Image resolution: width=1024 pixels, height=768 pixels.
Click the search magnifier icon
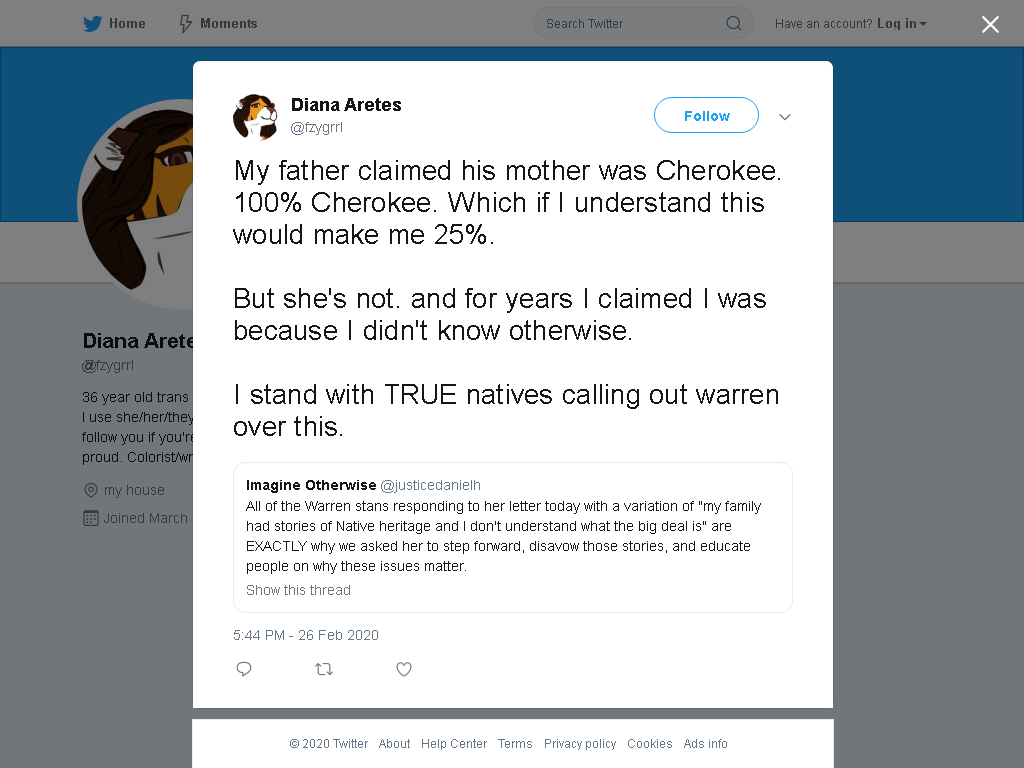pyautogui.click(x=733, y=24)
